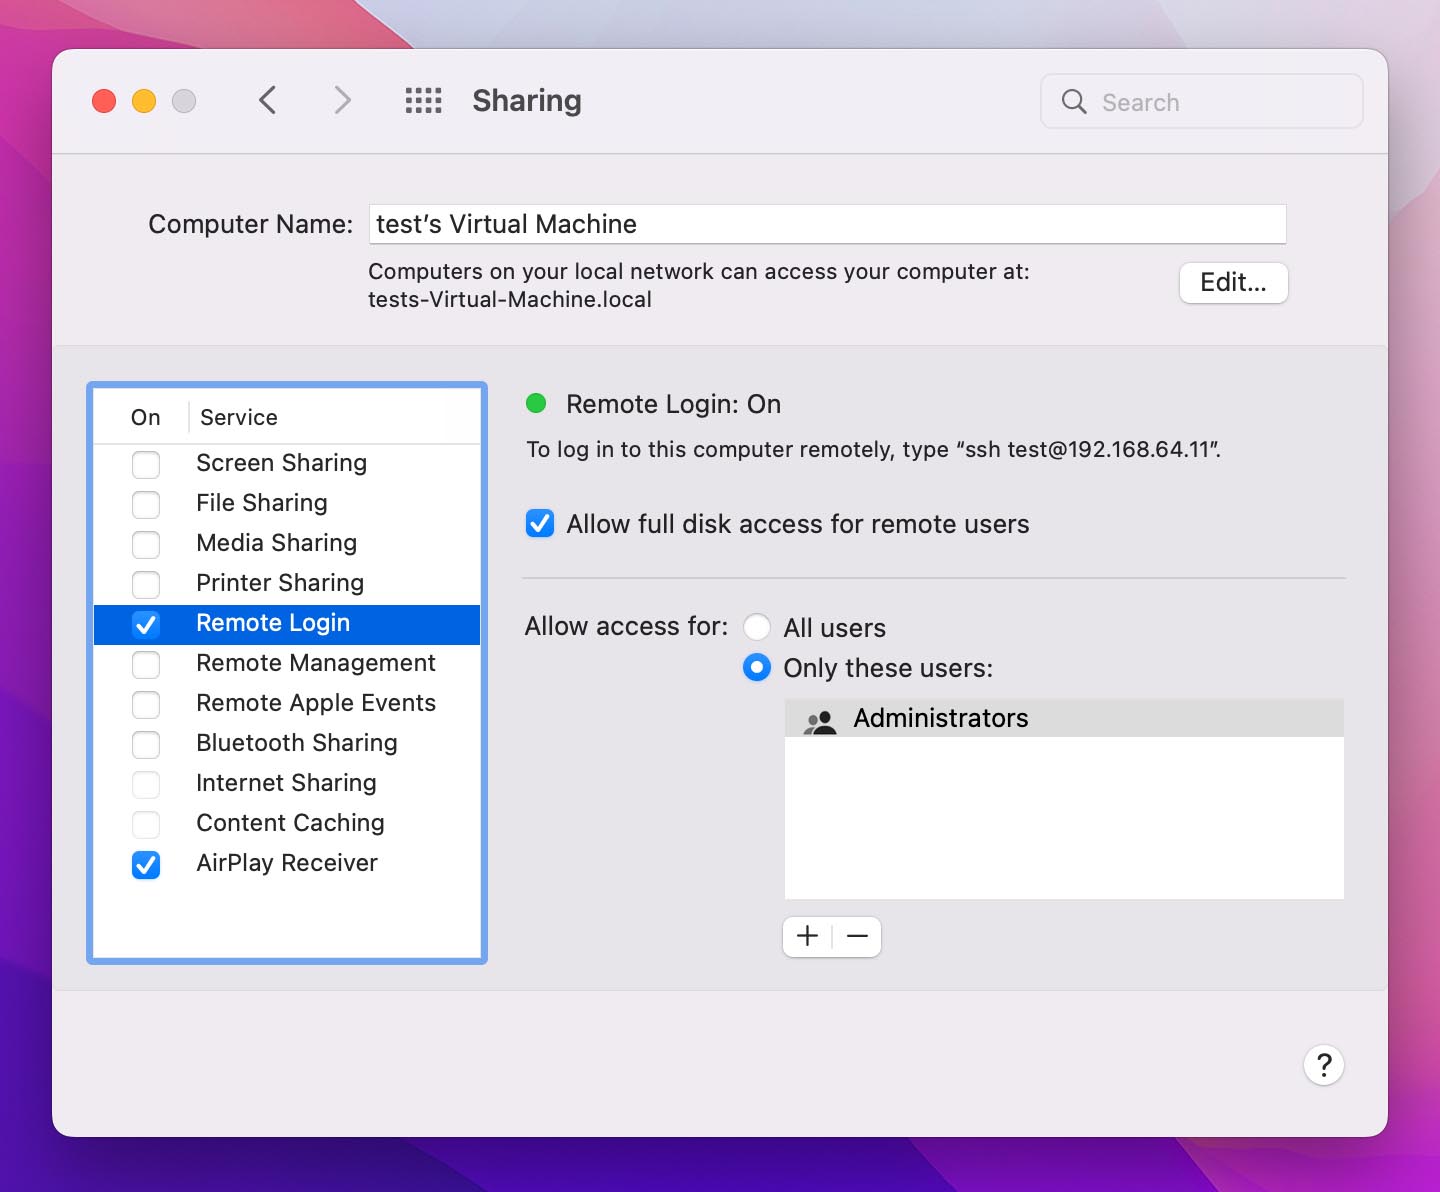Image resolution: width=1440 pixels, height=1192 pixels.
Task: Select the Printer Sharing service row
Action: (x=287, y=583)
